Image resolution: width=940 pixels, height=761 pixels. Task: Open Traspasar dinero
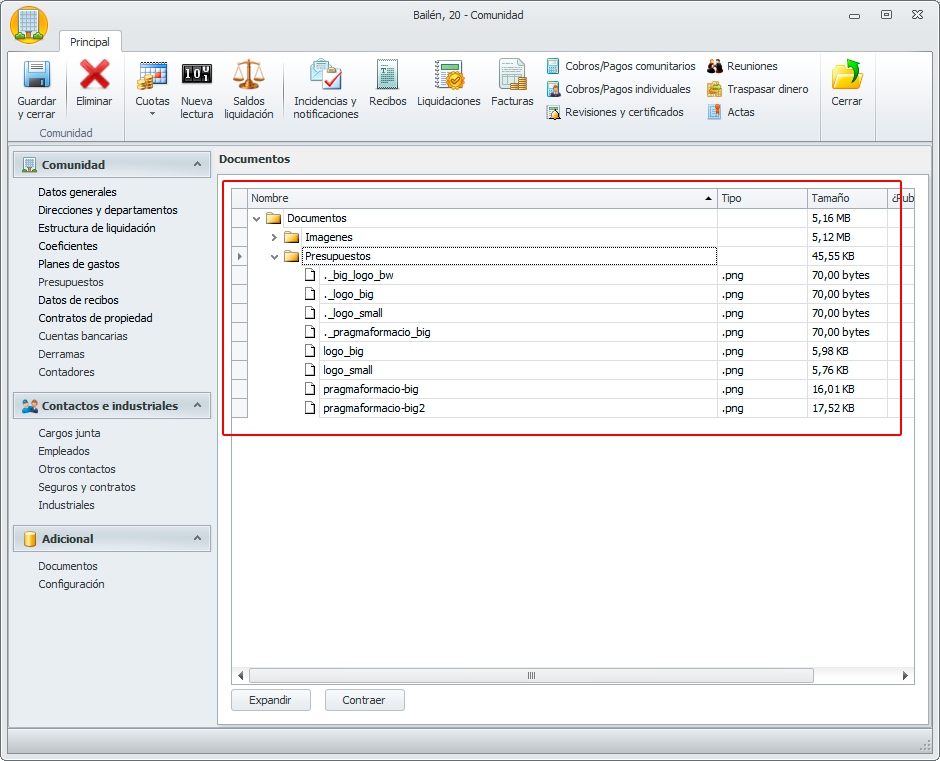click(758, 89)
